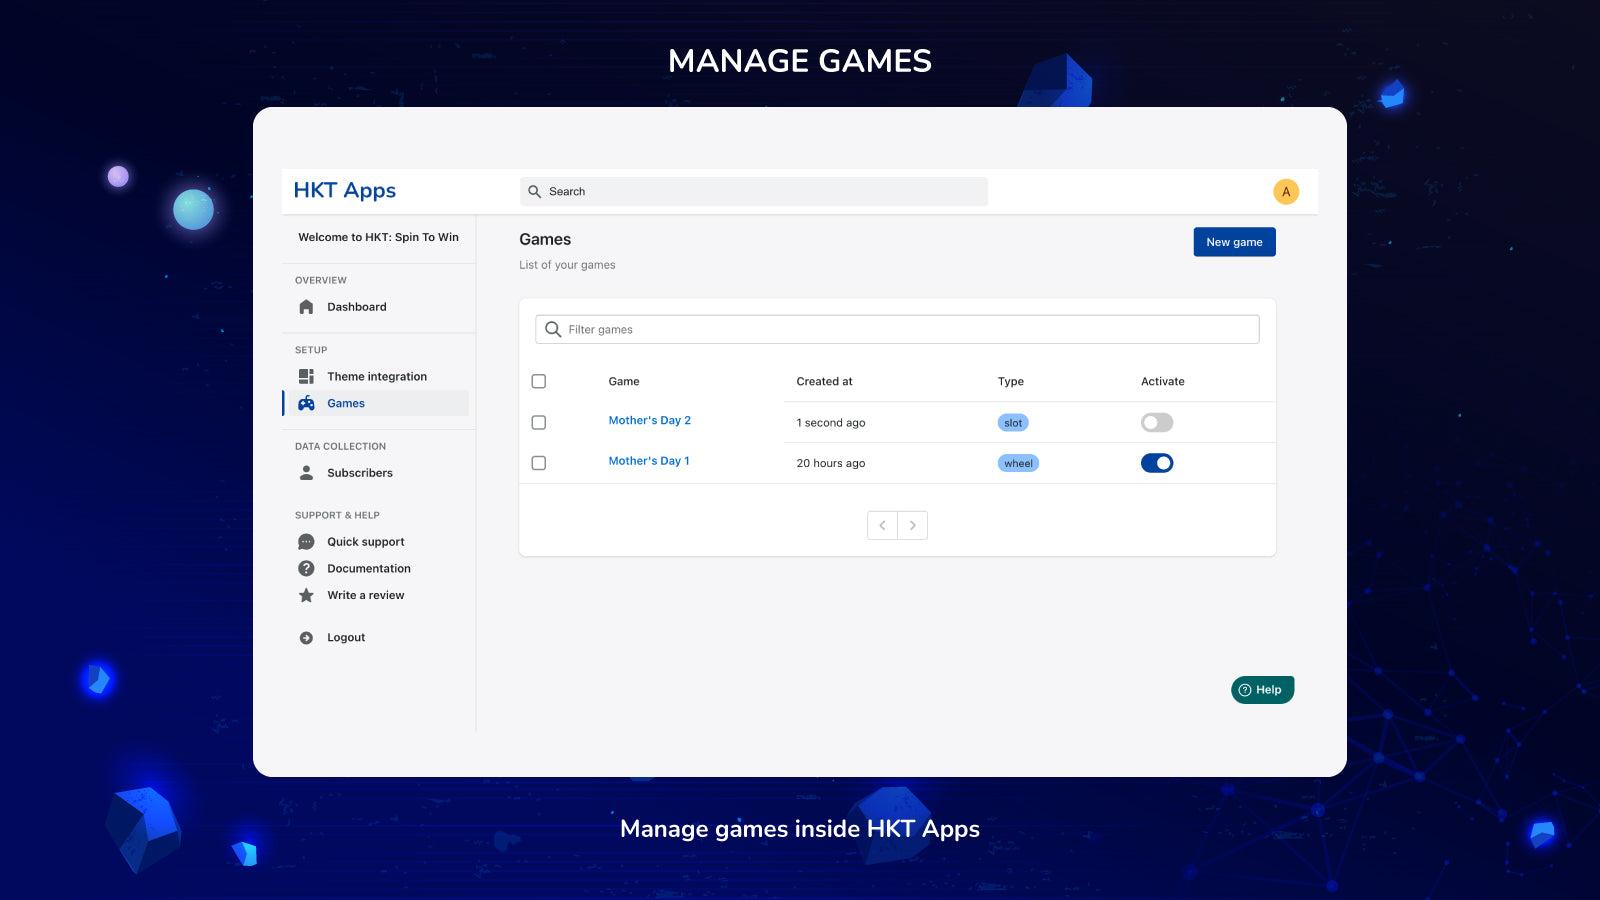This screenshot has width=1600, height=900.
Task: Select Games in the Setup menu
Action: (x=345, y=403)
